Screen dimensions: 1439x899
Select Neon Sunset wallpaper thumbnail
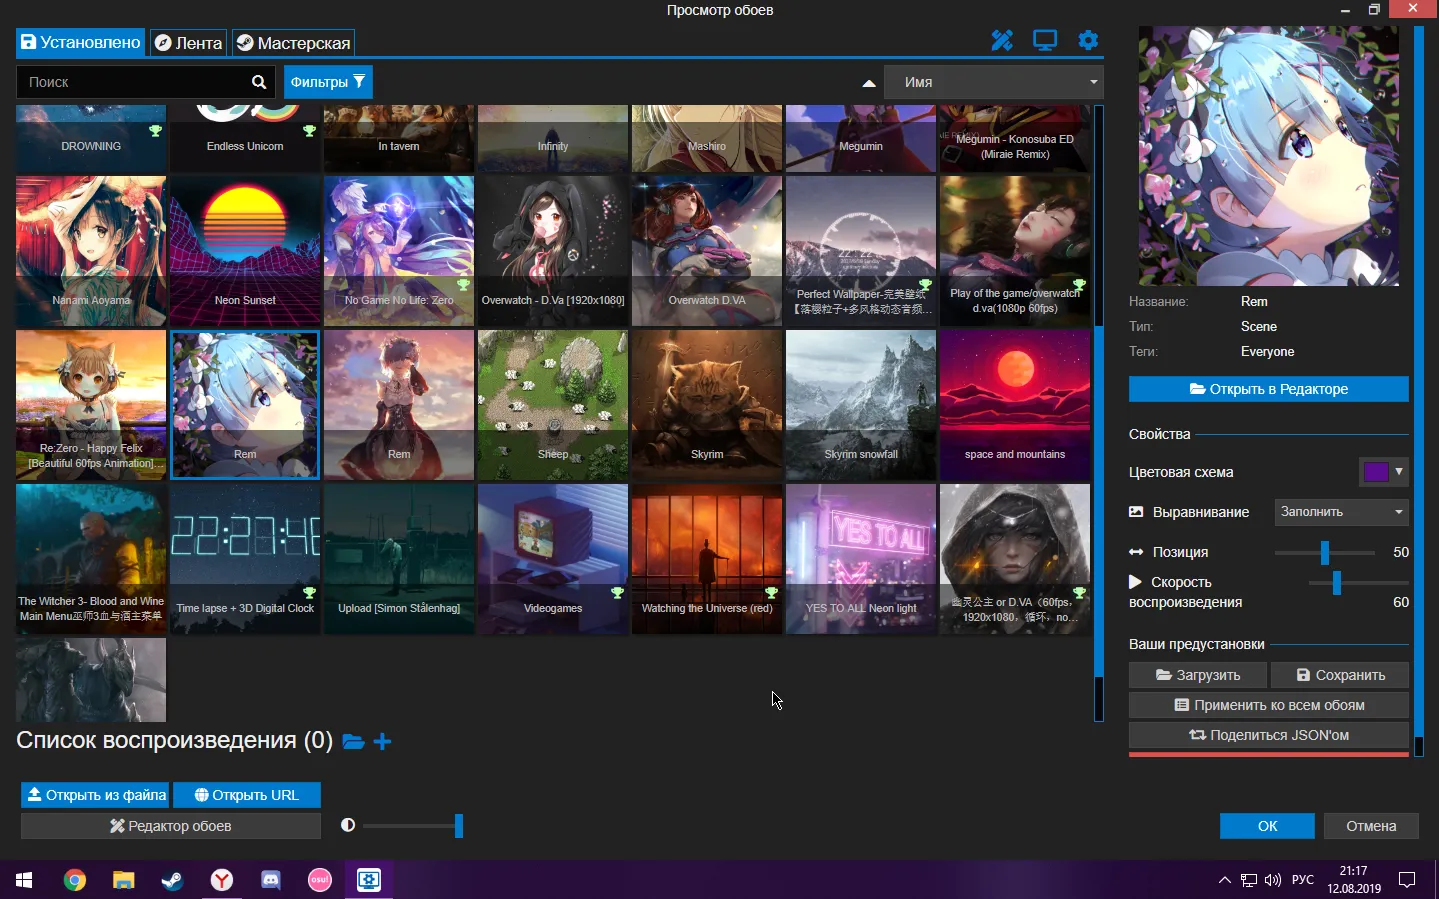point(245,251)
